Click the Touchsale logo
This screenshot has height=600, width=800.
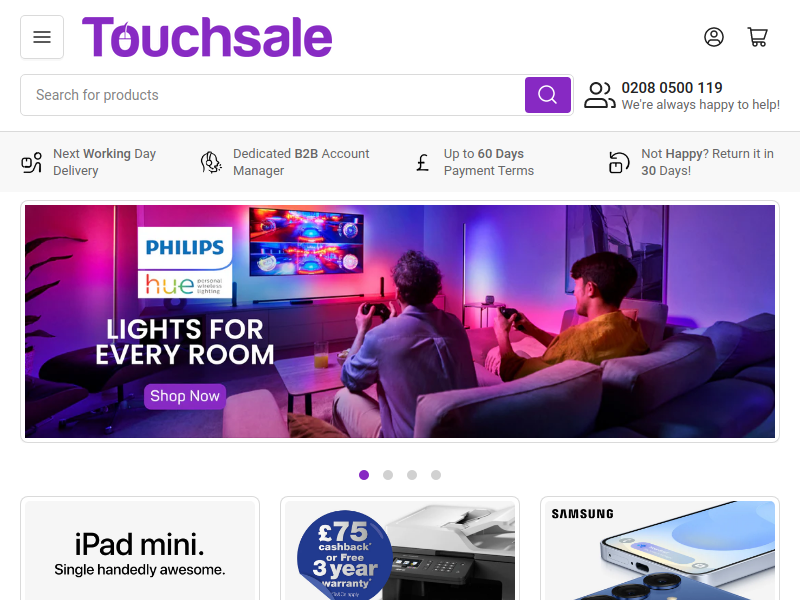click(x=207, y=37)
